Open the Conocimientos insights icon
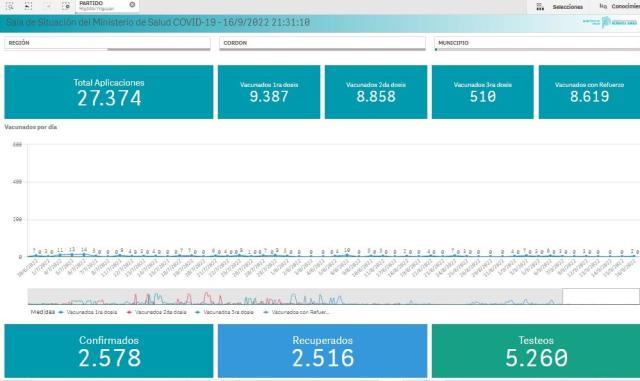 pyautogui.click(x=603, y=6)
